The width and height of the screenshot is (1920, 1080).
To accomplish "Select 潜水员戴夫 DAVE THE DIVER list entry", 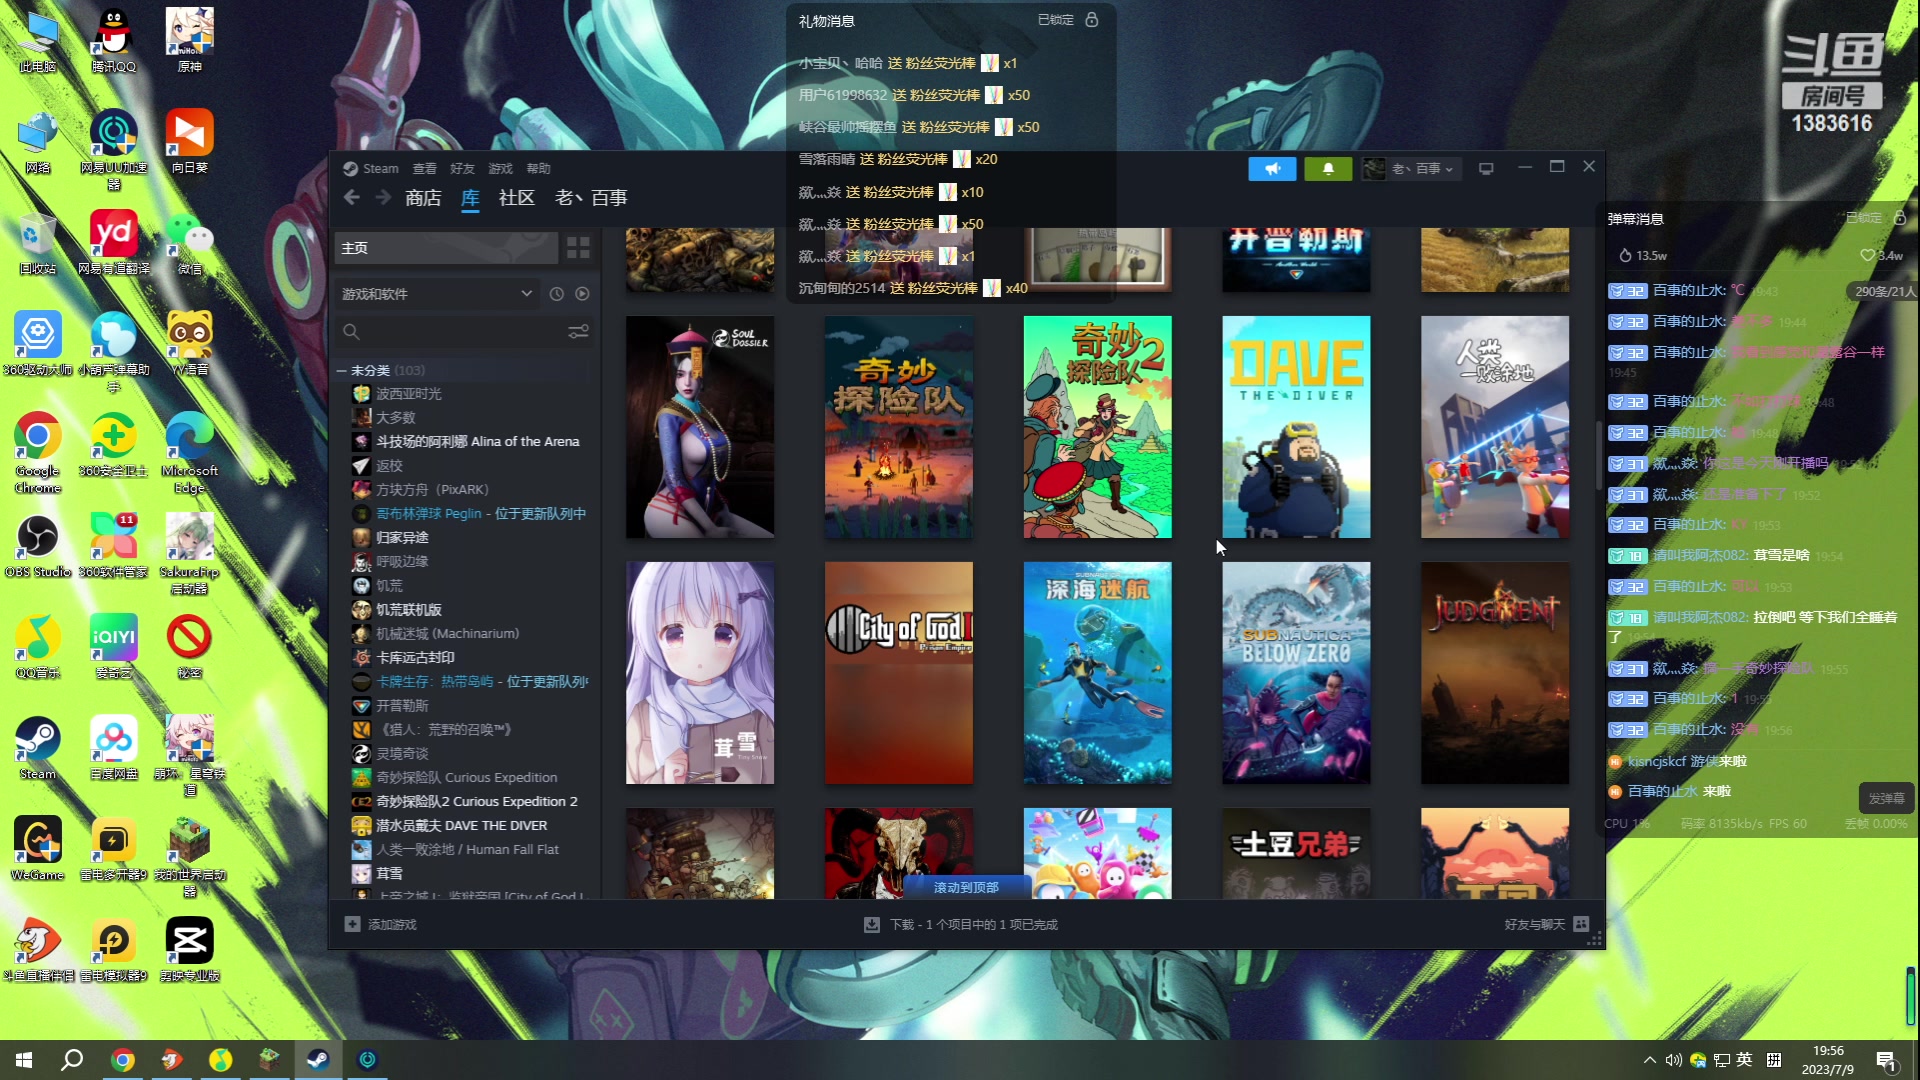I will 462,826.
